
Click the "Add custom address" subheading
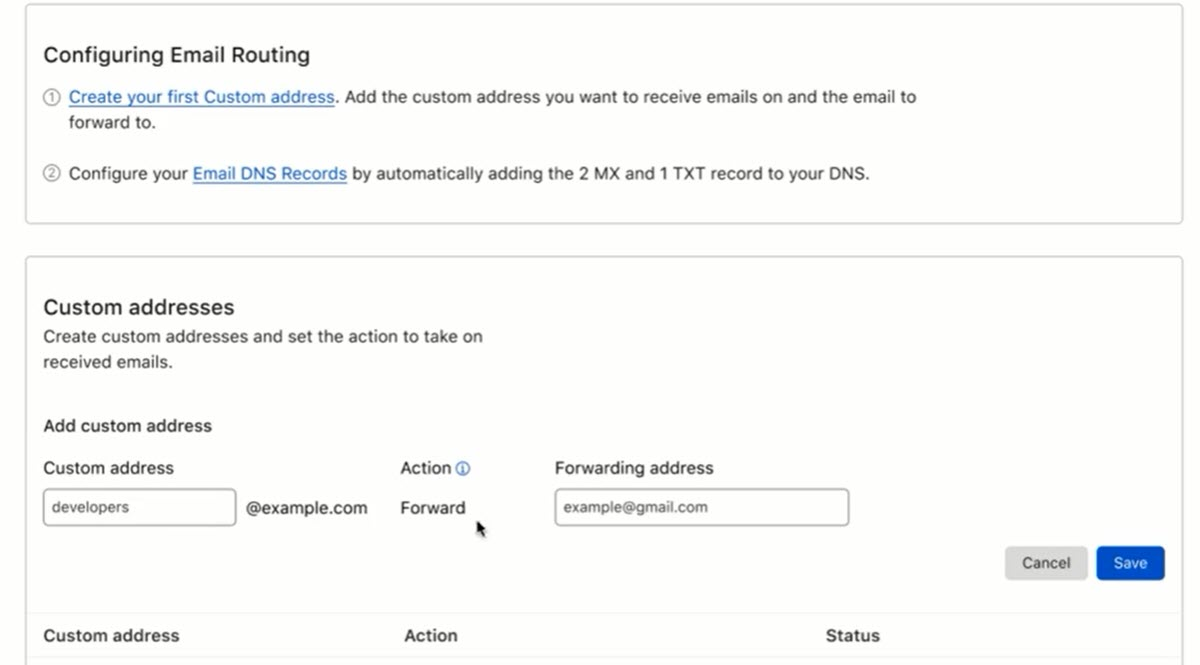pyautogui.click(x=127, y=426)
